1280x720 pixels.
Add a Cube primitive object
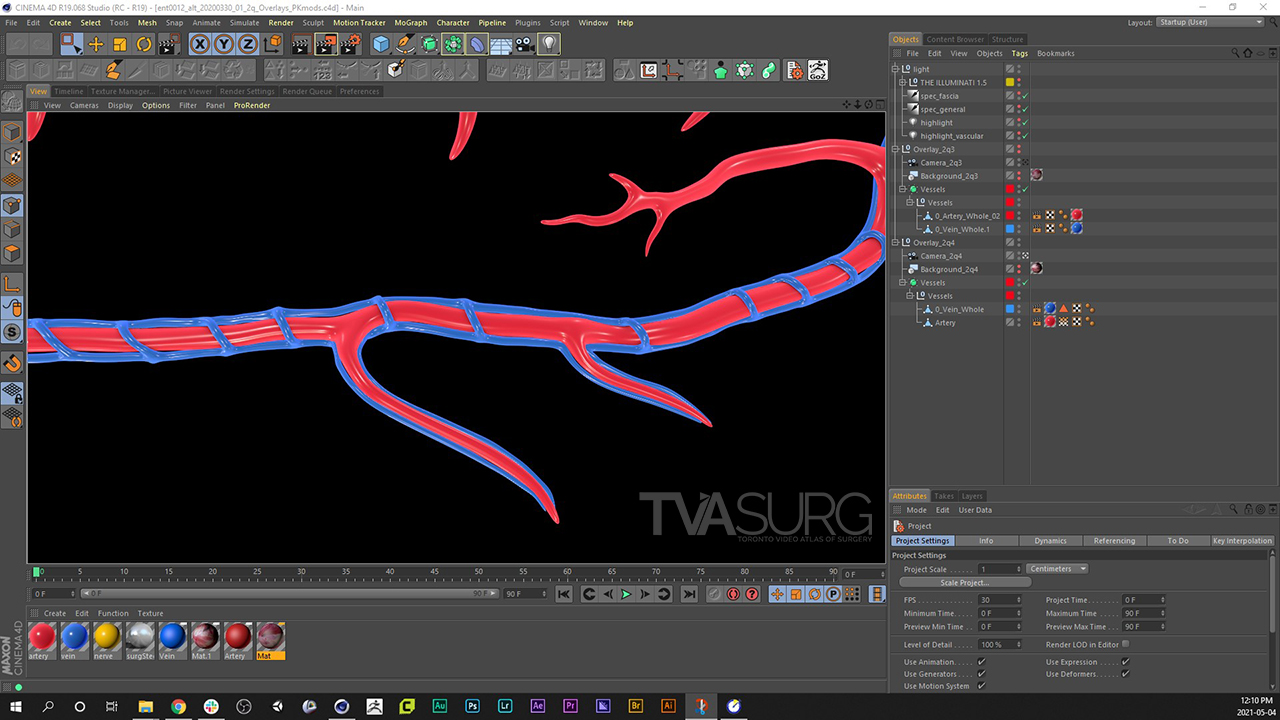[x=381, y=44]
